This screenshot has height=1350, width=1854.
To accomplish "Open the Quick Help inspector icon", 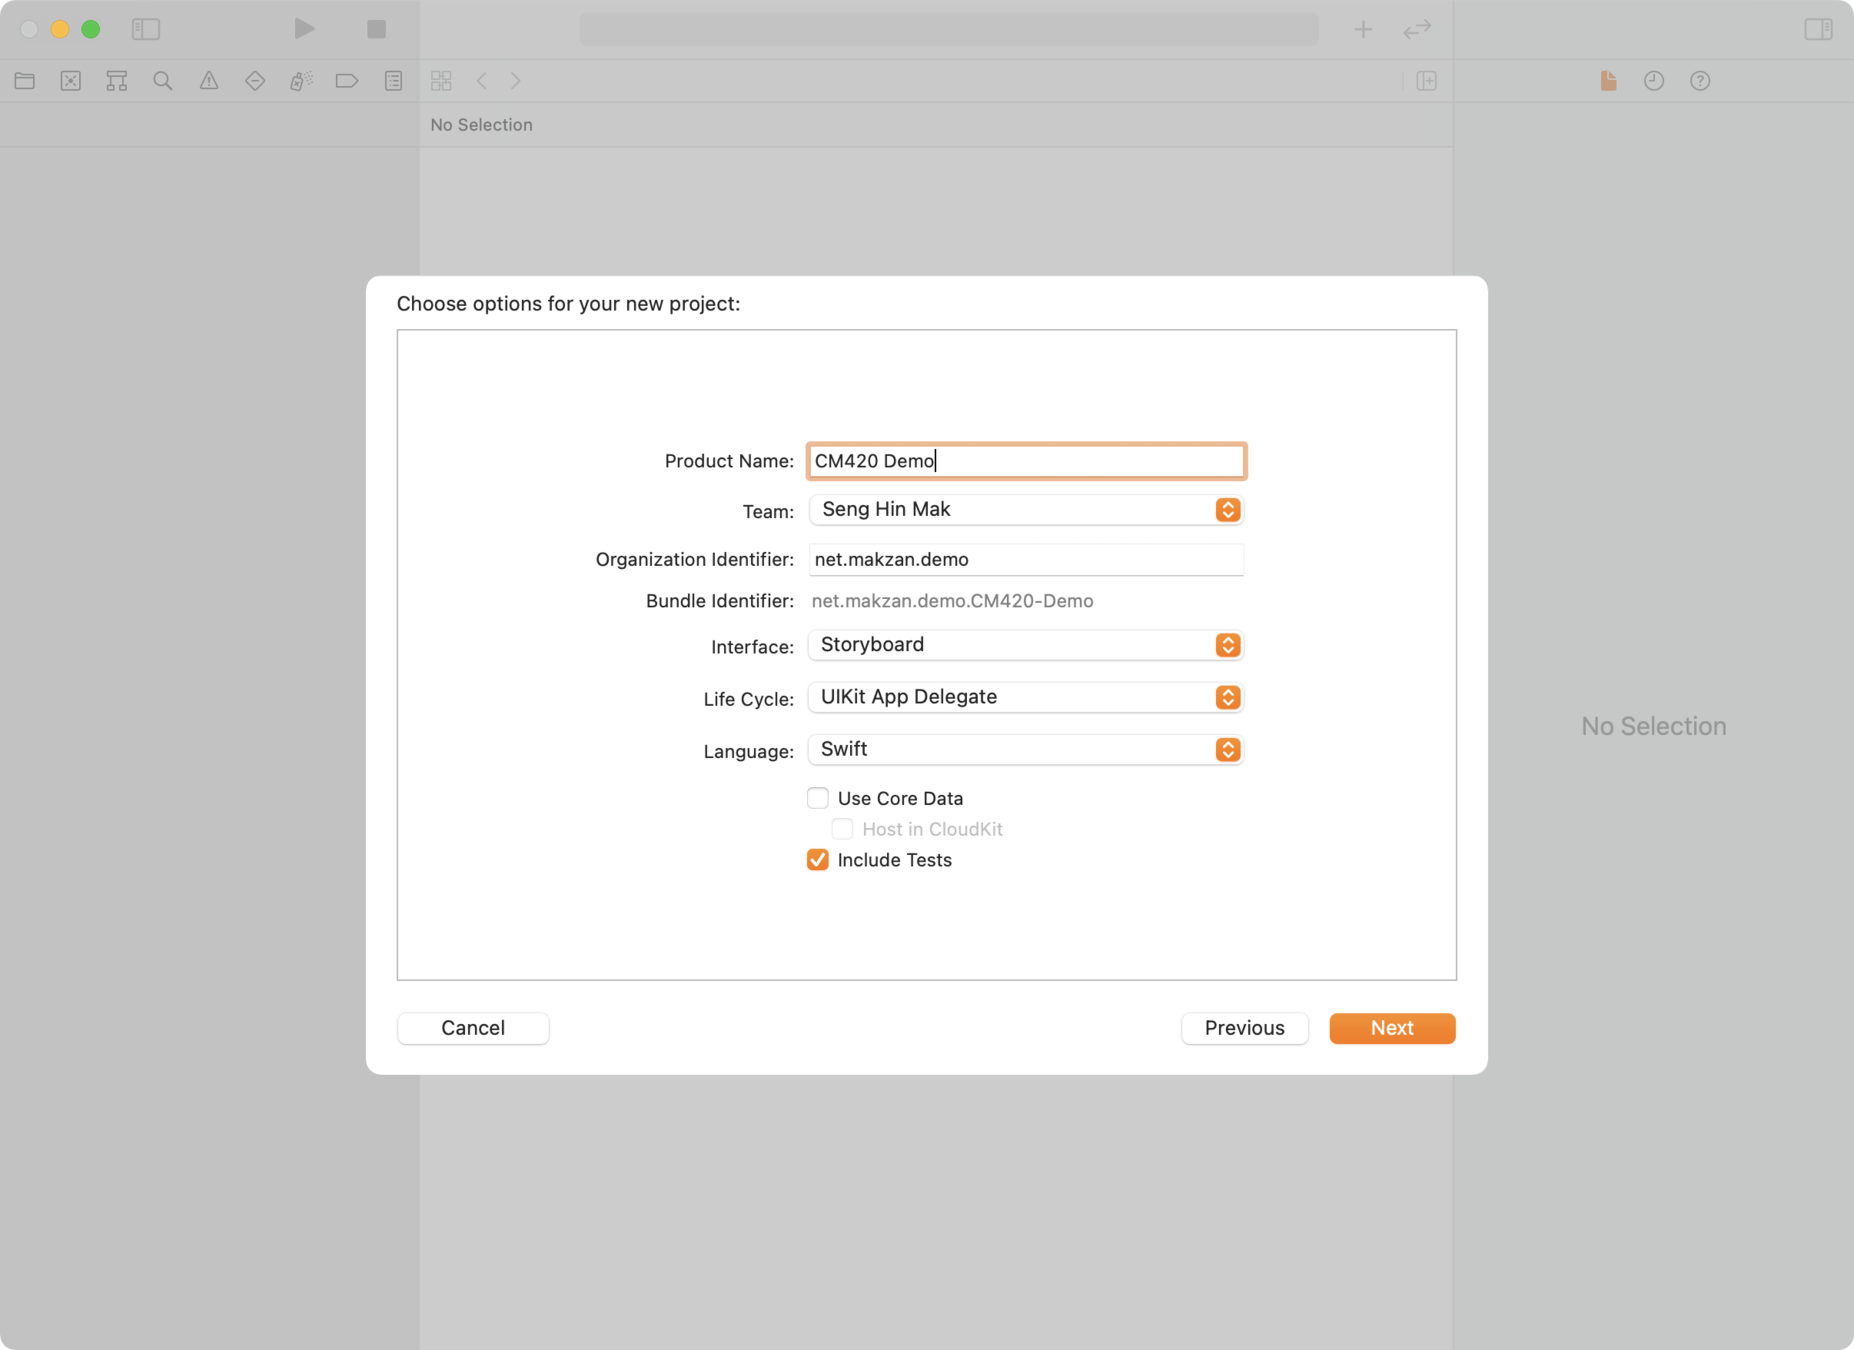I will (1700, 81).
